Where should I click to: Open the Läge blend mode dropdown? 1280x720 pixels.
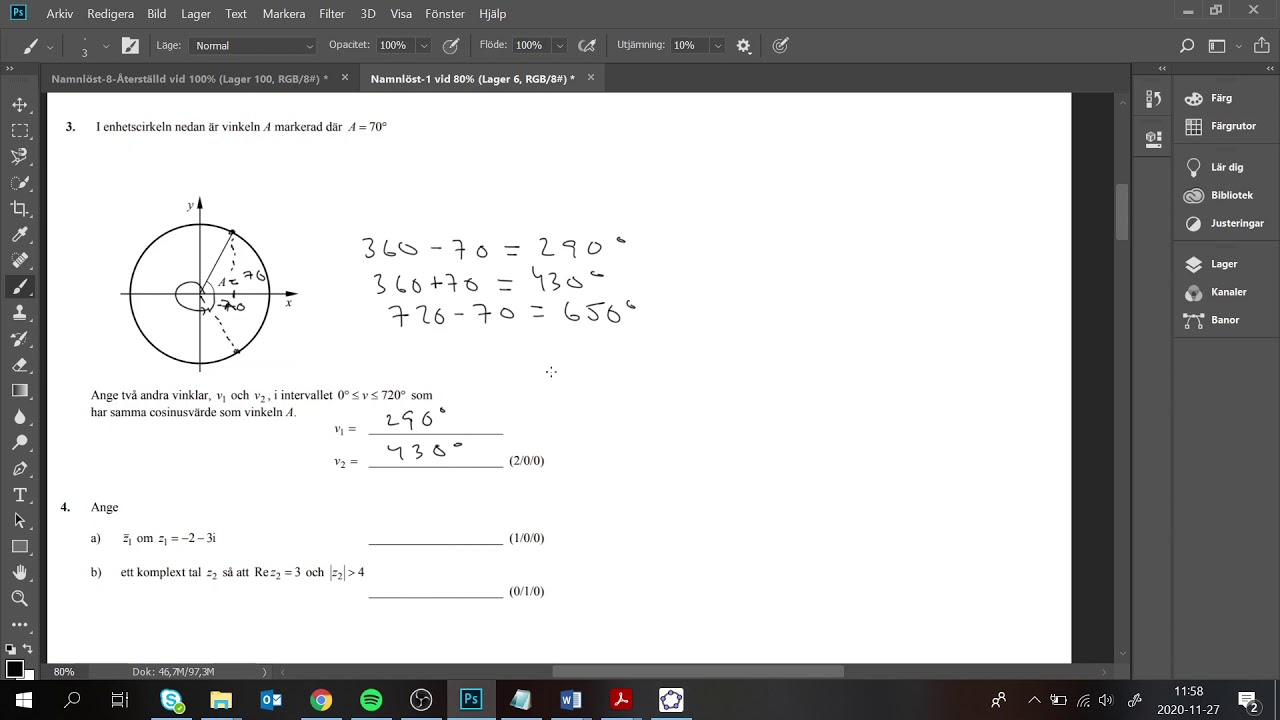(x=253, y=45)
